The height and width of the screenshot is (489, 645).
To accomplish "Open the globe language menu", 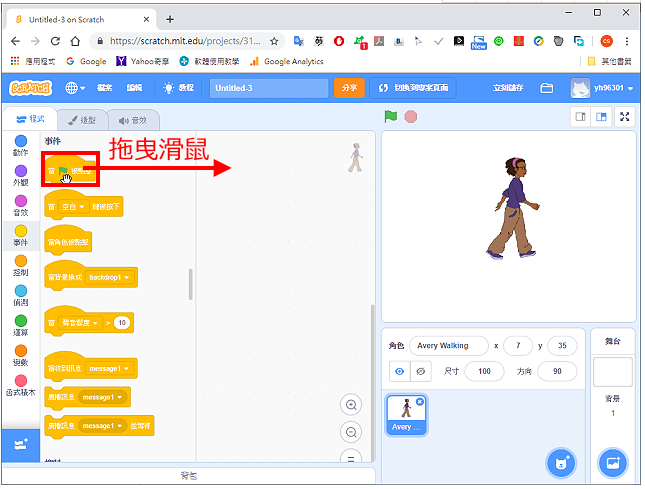I will pyautogui.click(x=75, y=88).
